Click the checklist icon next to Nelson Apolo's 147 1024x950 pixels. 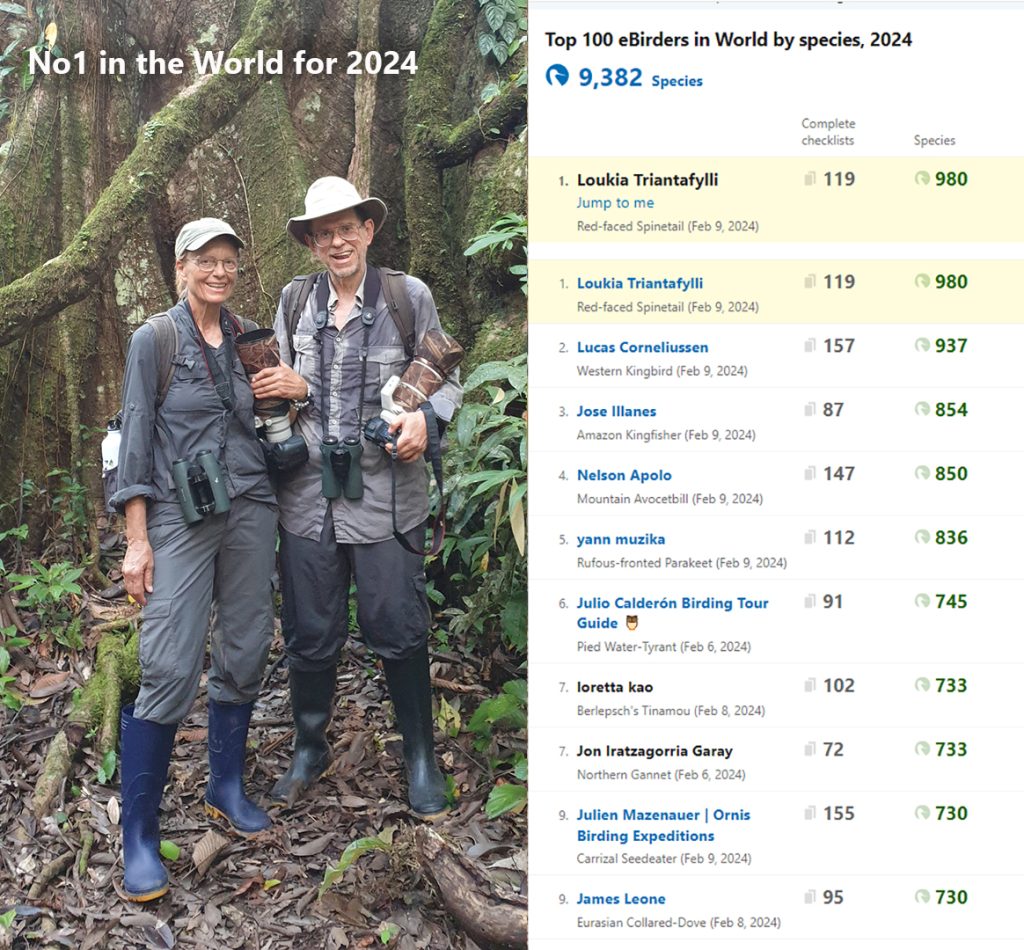tap(811, 474)
